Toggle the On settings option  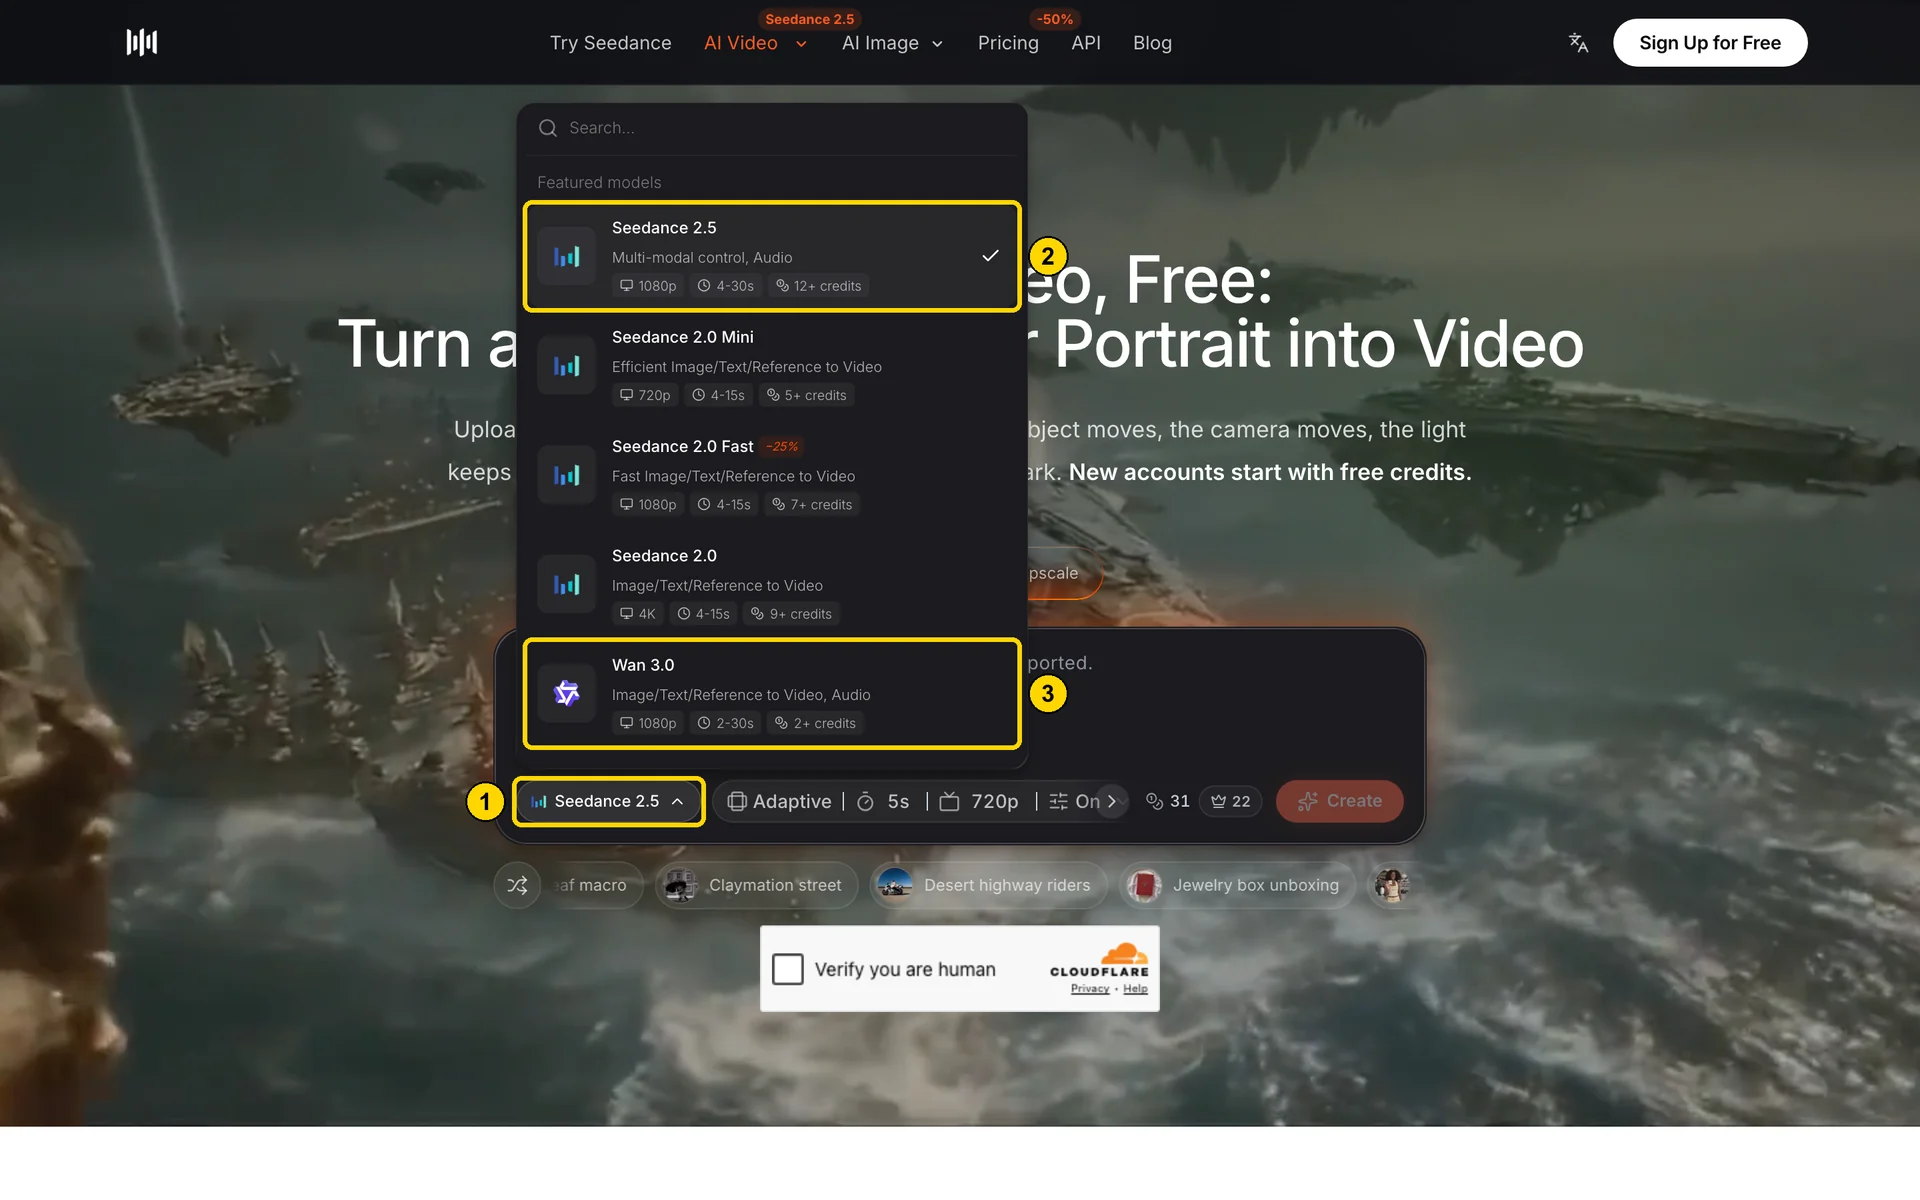[1074, 801]
